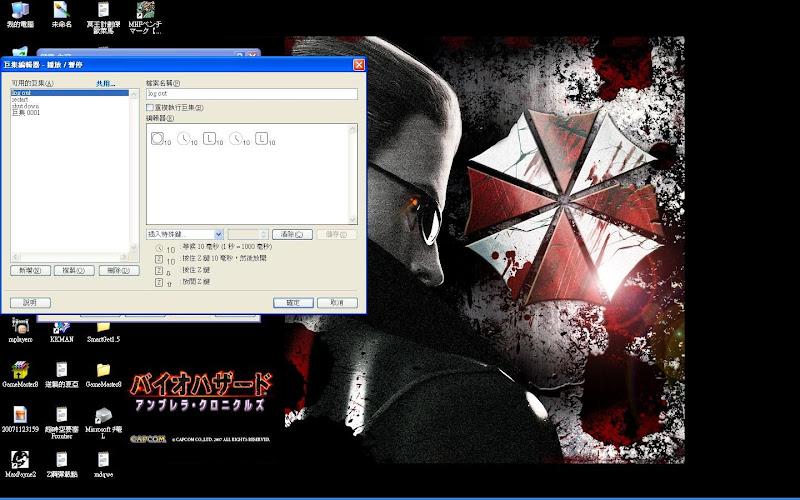The height and width of the screenshot is (500, 800).
Task: Click the 清除 (Clear) button
Action: pyautogui.click(x=292, y=234)
